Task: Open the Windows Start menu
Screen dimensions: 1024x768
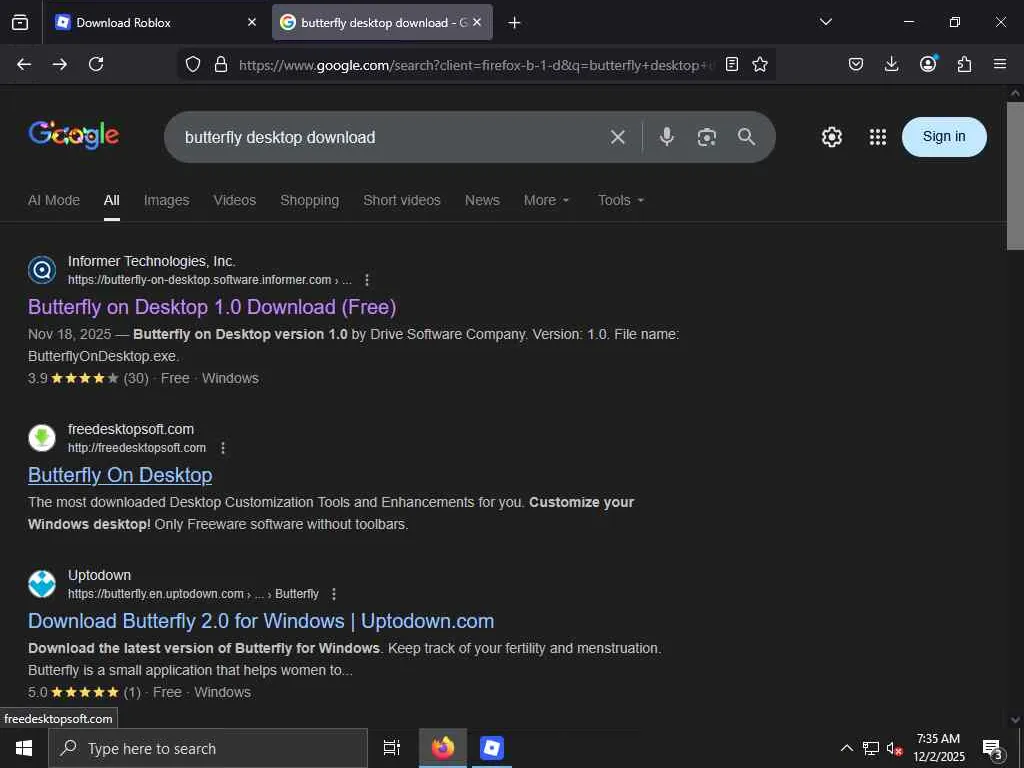Action: point(24,748)
